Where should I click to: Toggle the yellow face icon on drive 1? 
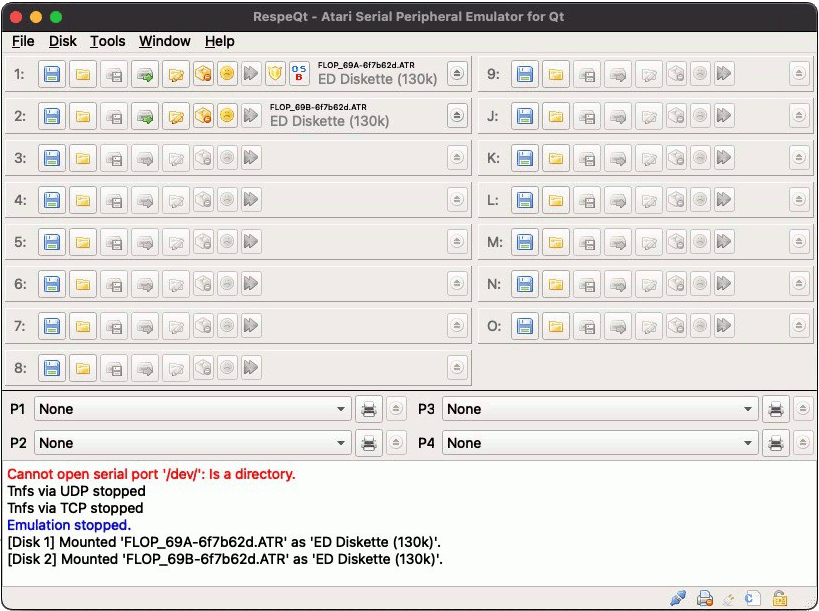(228, 74)
